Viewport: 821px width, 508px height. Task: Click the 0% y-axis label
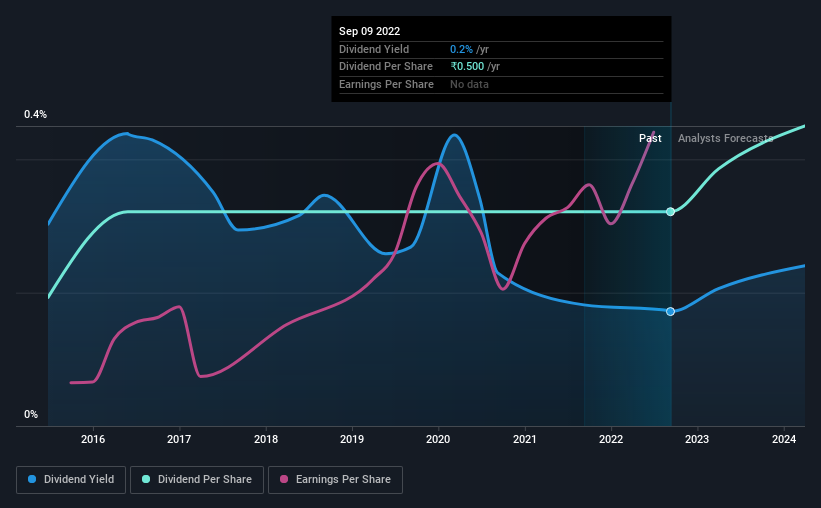31,414
